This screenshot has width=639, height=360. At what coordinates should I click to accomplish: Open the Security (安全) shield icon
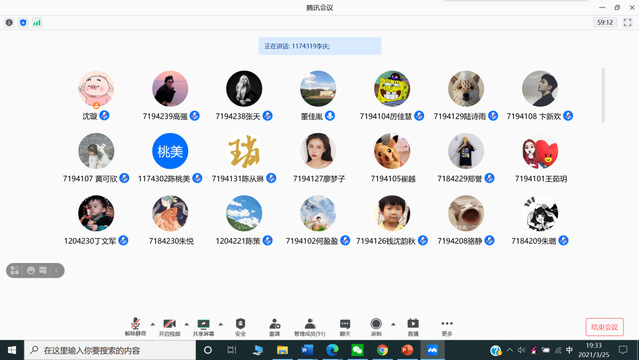pyautogui.click(x=240, y=327)
